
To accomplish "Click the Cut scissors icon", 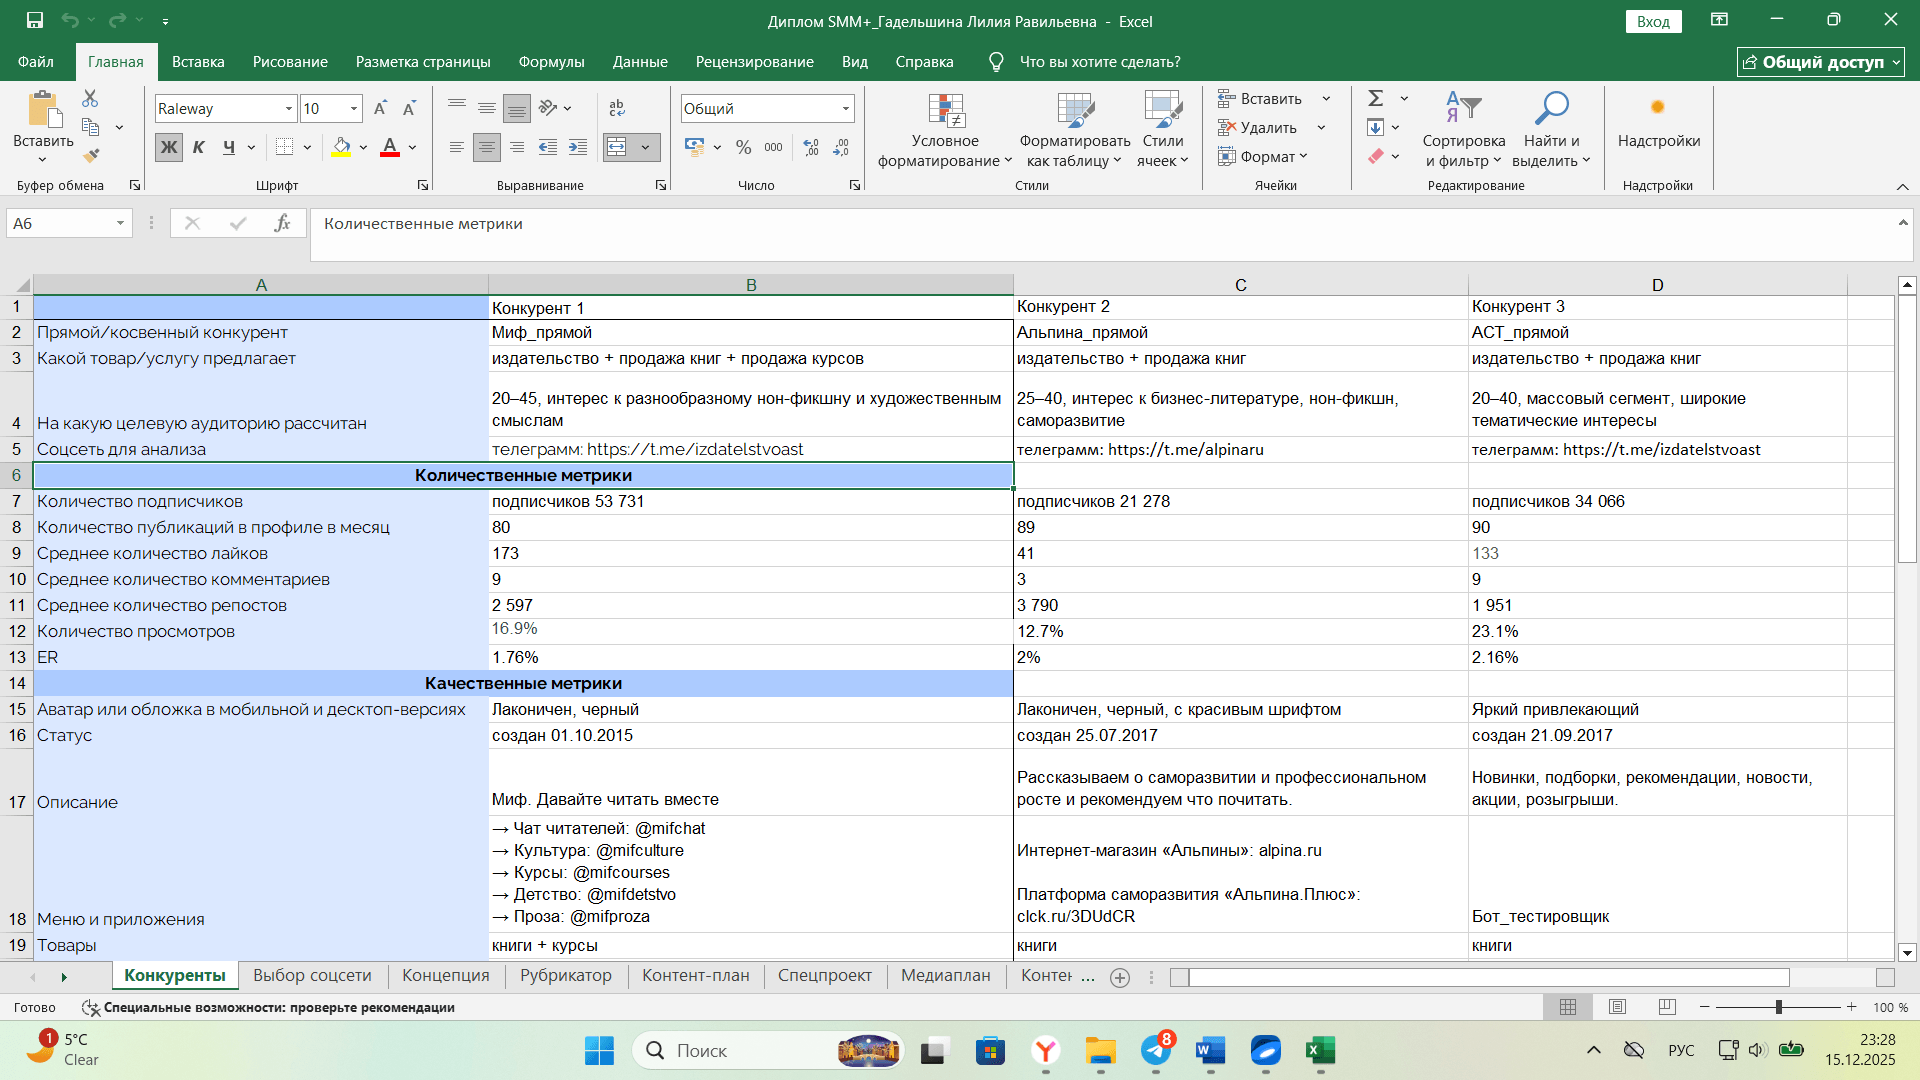I will (x=90, y=98).
